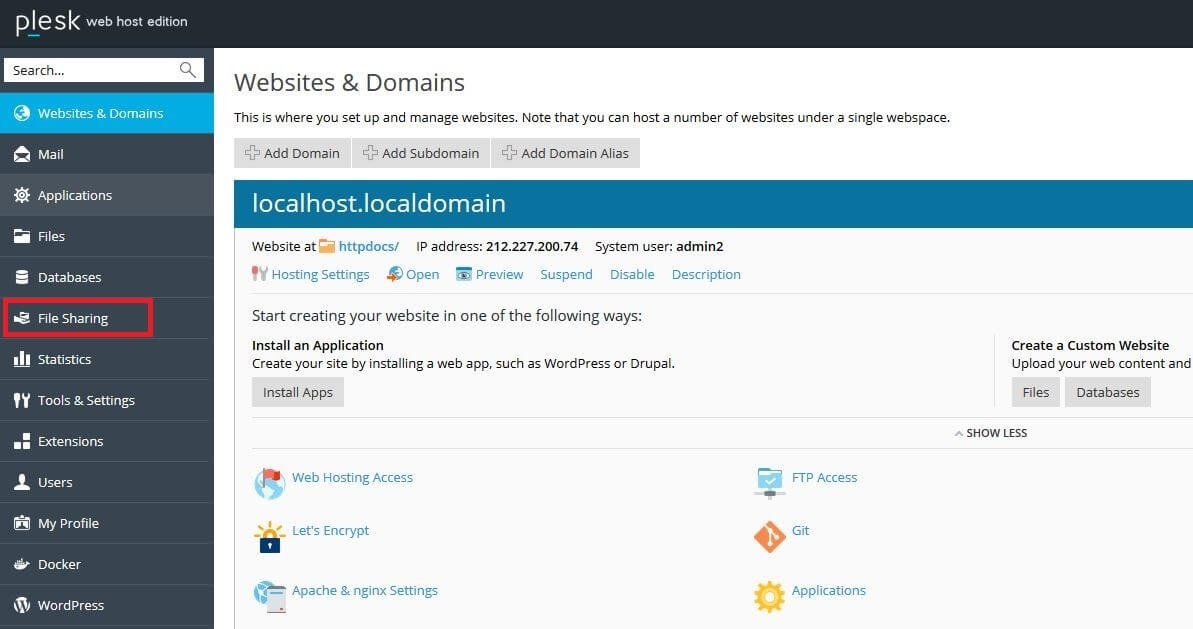Open Files in the sidebar
This screenshot has height=629, width=1193.
coord(107,237)
